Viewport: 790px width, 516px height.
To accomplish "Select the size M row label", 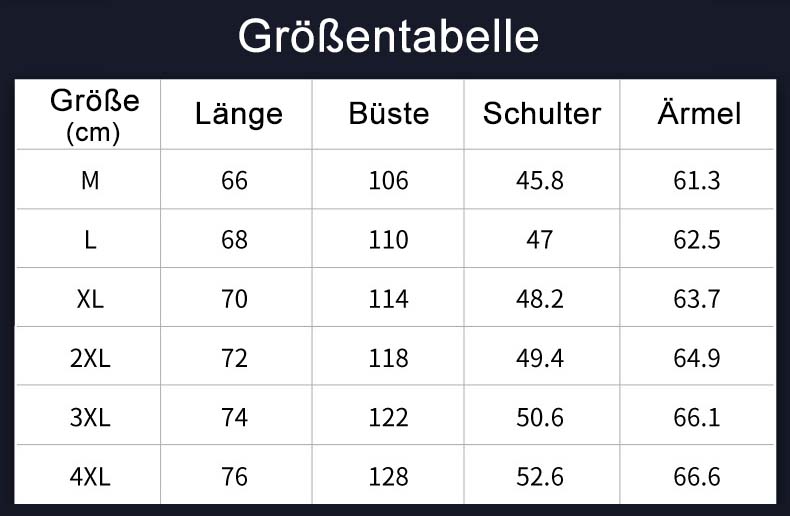I will tap(90, 180).
